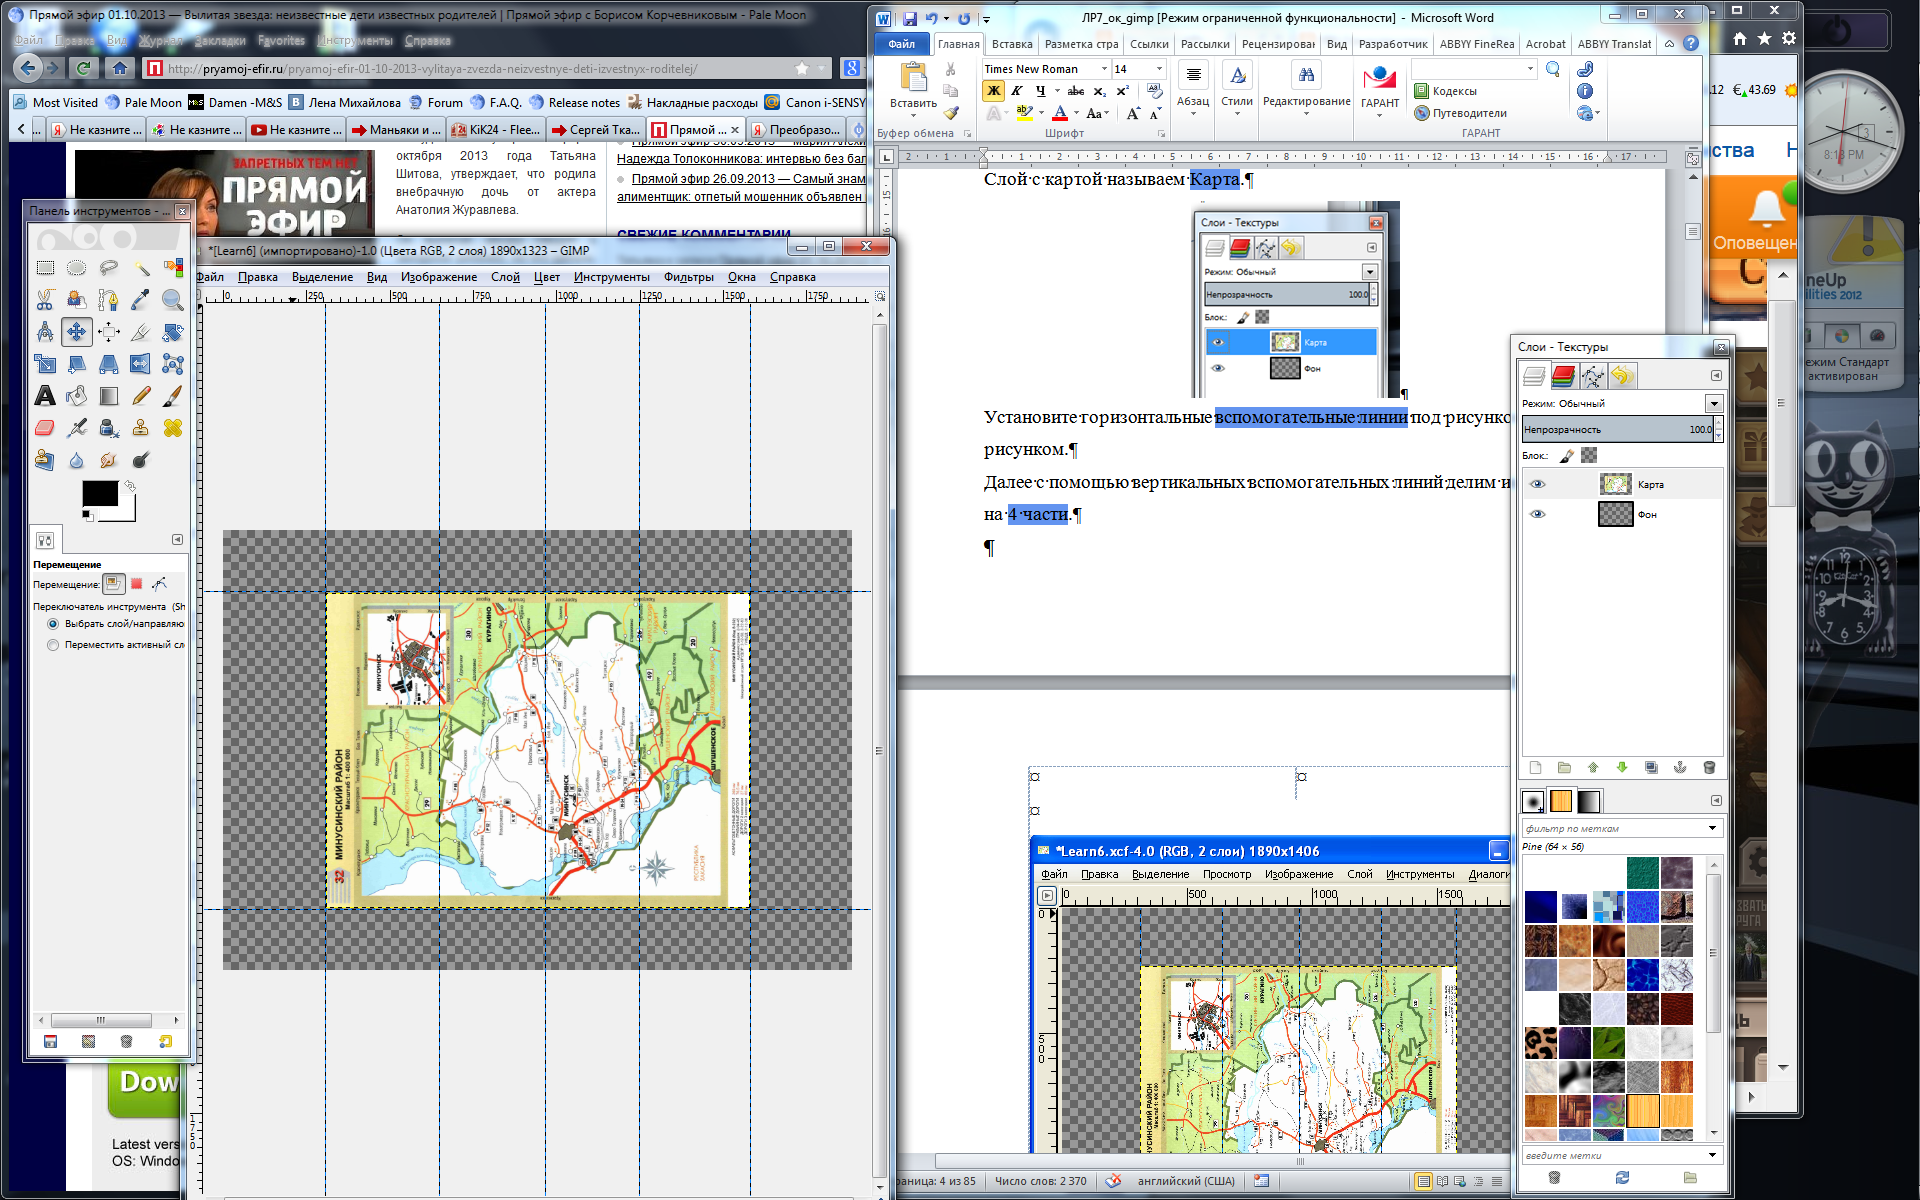Select the Alignment tool in toolbox

pos(109,332)
